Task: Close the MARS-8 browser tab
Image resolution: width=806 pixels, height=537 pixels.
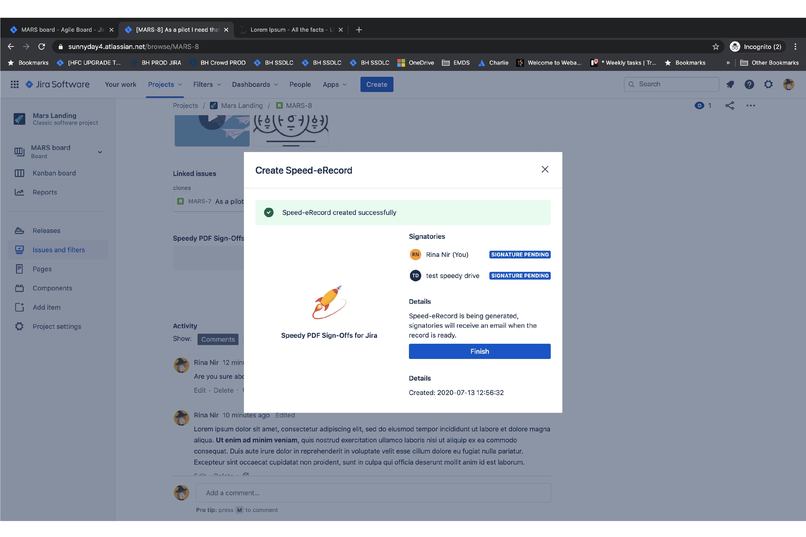Action: click(x=226, y=30)
